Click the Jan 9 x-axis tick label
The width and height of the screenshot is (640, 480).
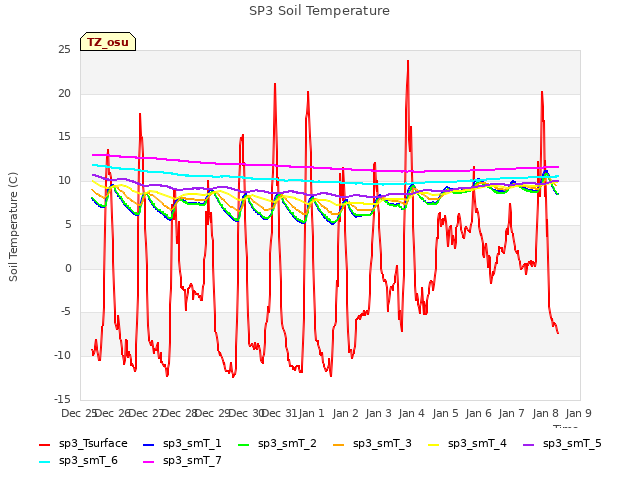pyautogui.click(x=578, y=413)
